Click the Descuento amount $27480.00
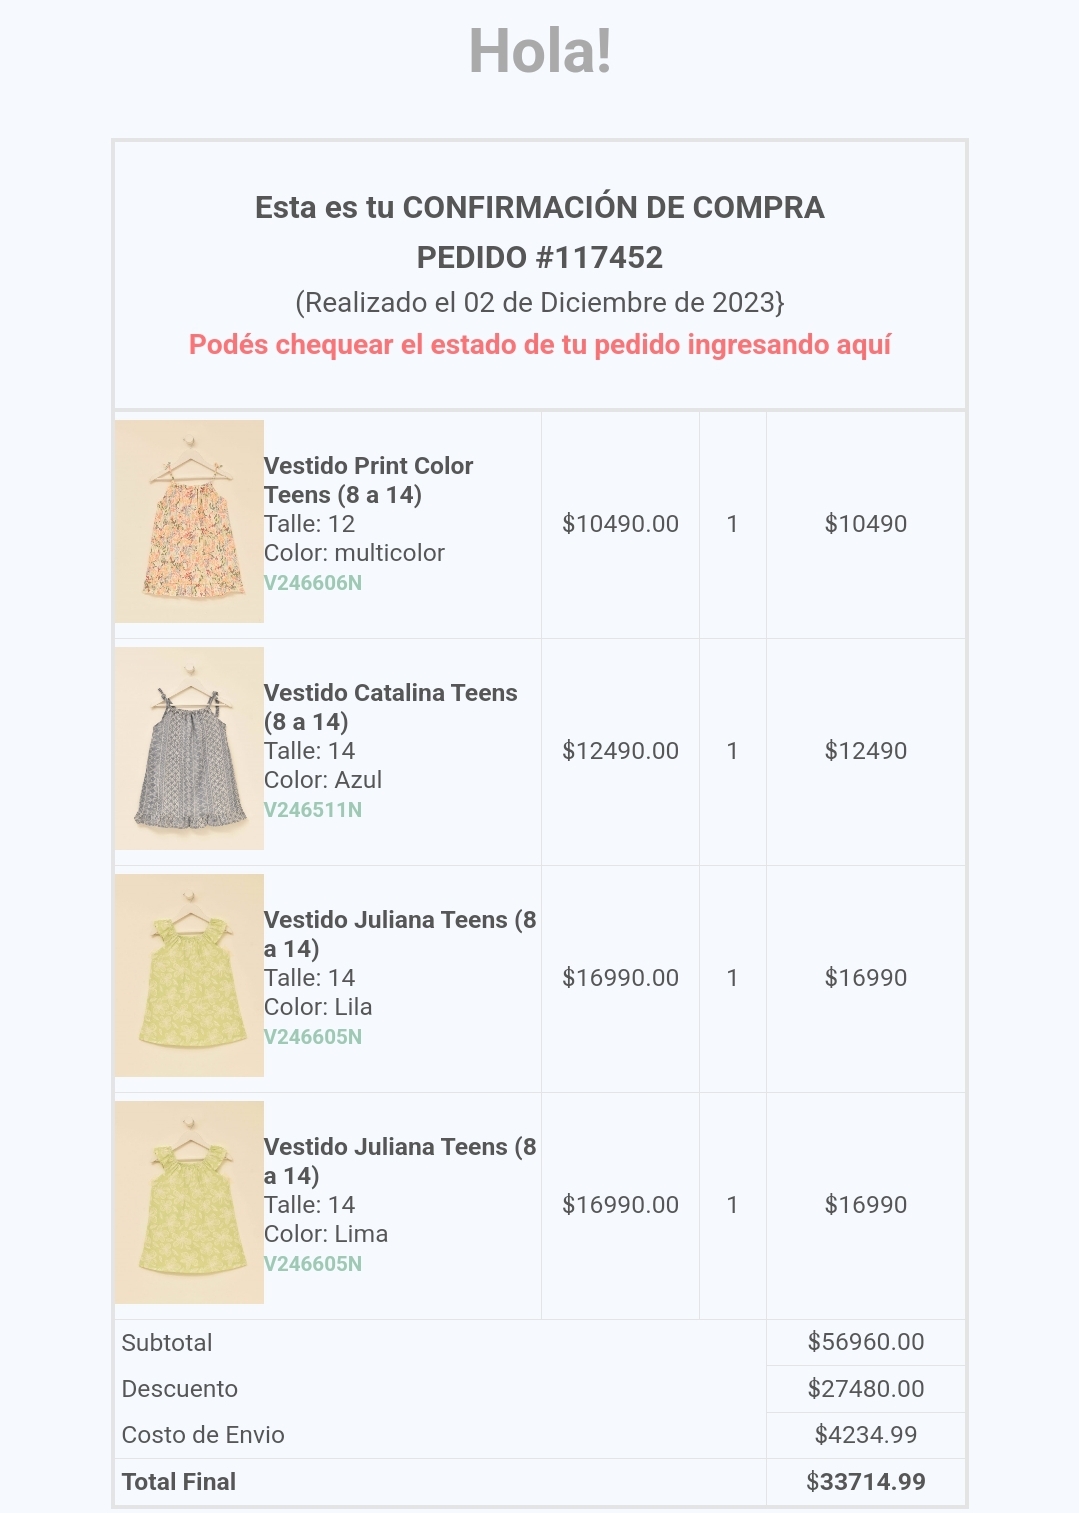 click(x=866, y=1389)
